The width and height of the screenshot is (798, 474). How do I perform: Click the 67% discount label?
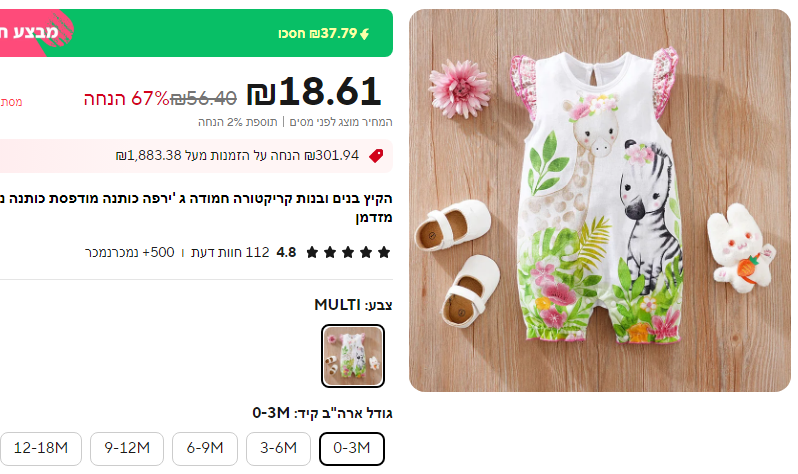point(126,98)
